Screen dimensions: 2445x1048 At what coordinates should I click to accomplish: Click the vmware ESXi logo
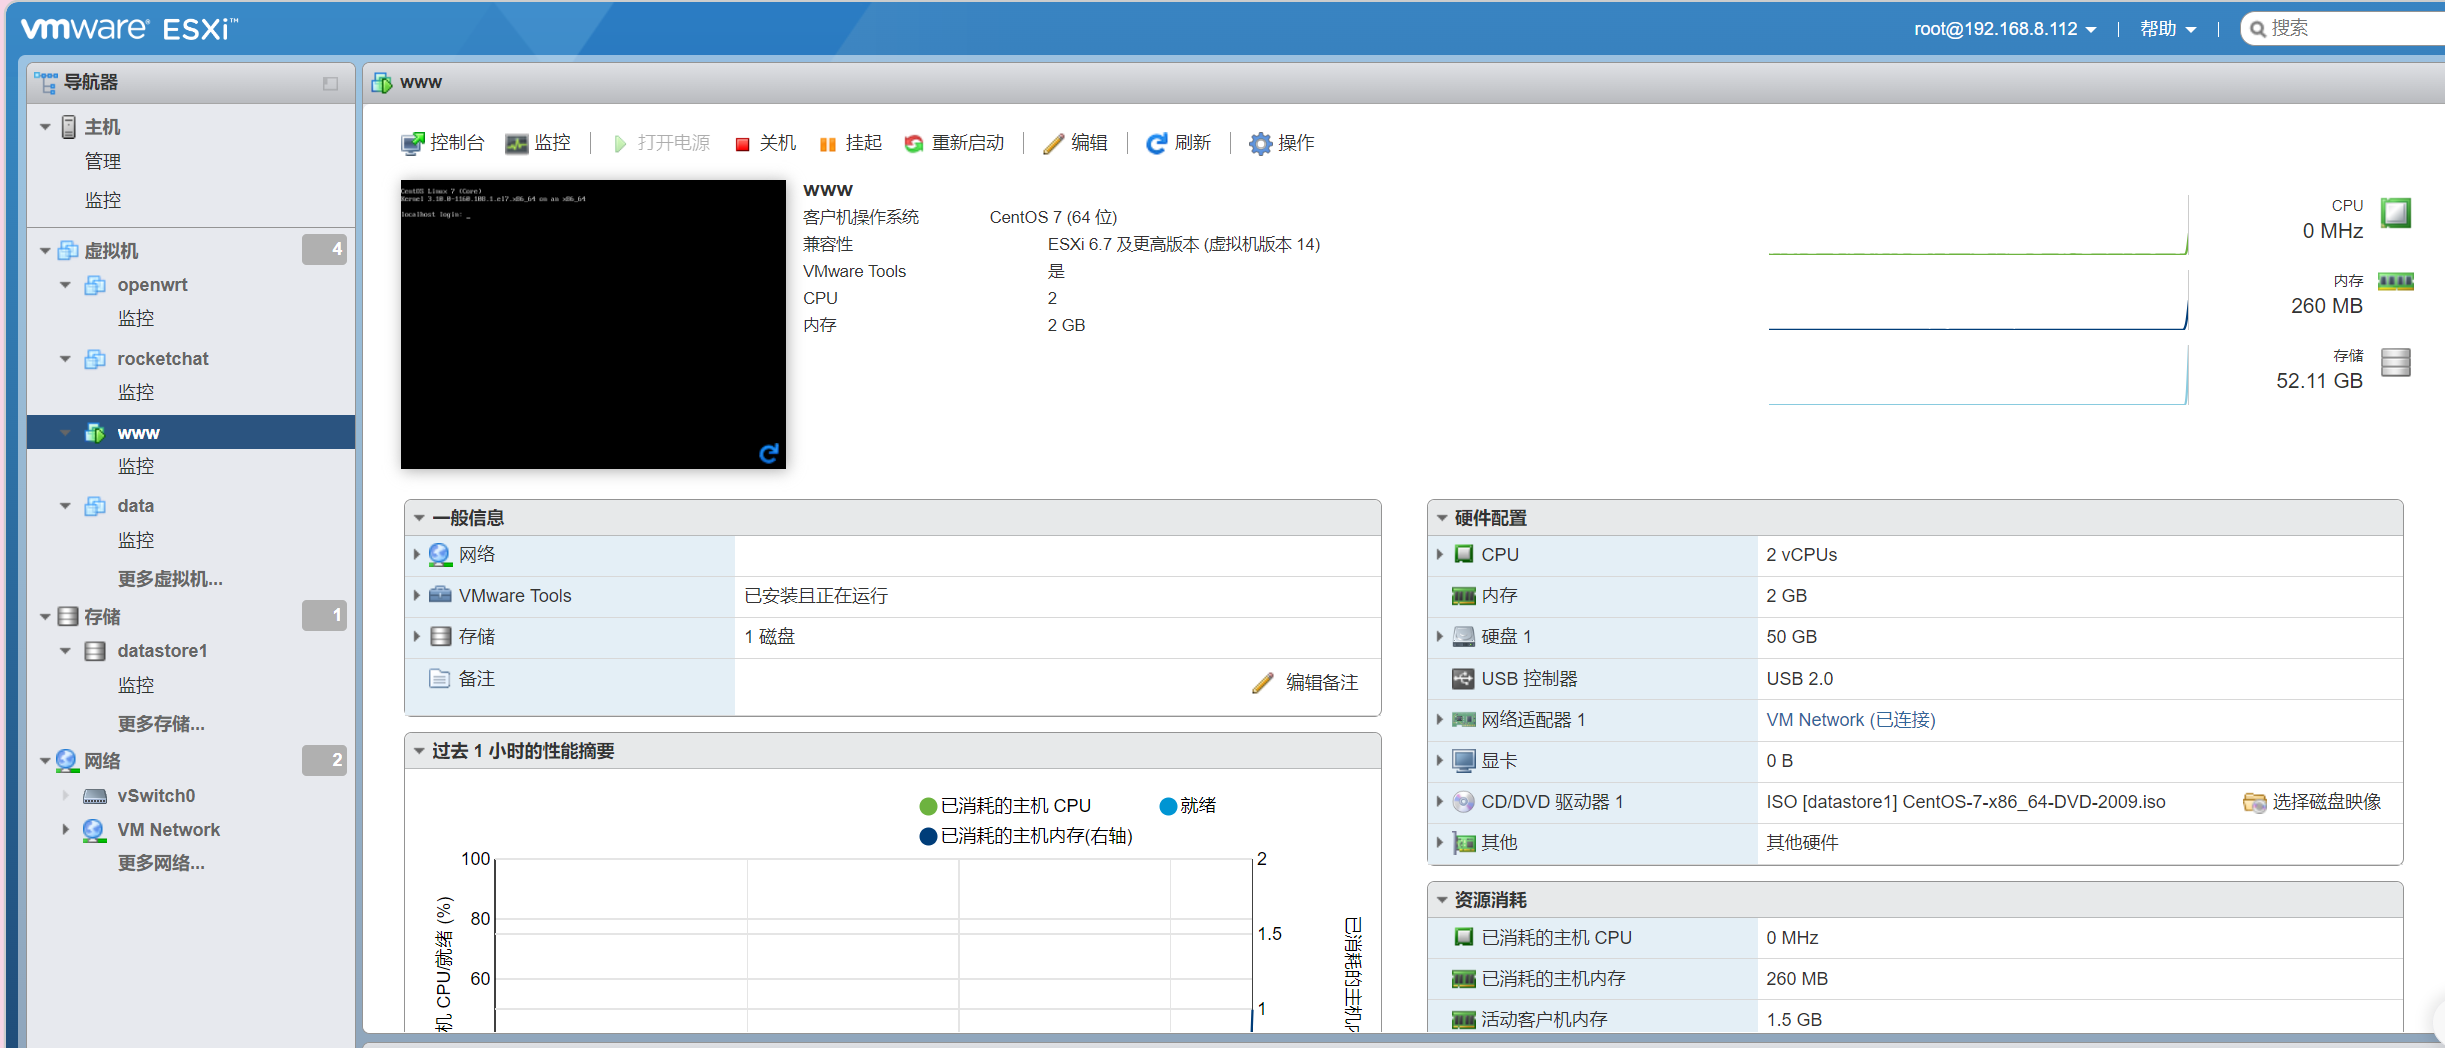(x=130, y=29)
